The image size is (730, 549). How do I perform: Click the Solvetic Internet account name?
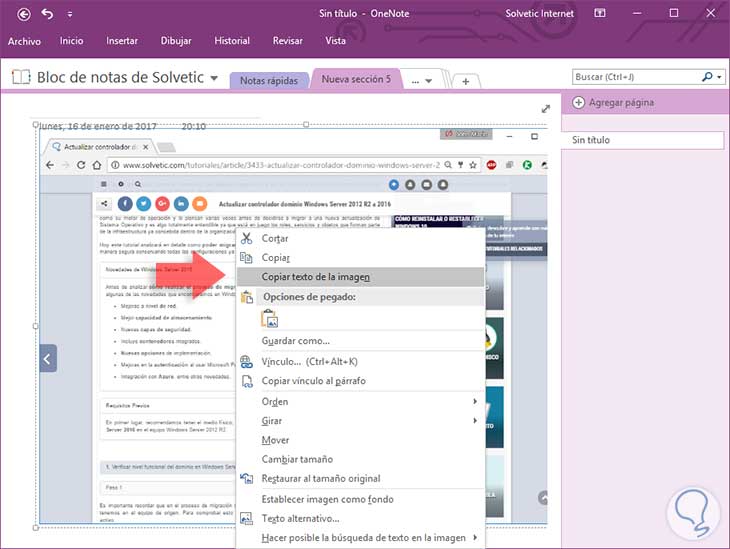pos(540,14)
